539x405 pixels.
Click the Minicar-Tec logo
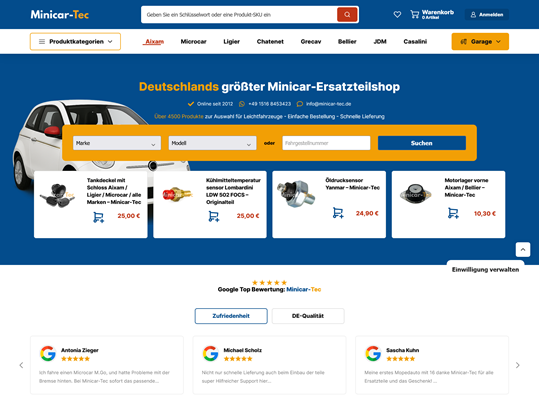(60, 14)
